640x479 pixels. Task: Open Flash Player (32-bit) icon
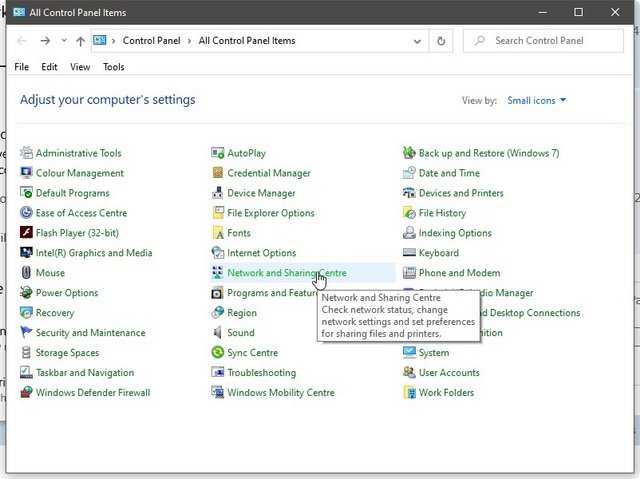pos(26,233)
